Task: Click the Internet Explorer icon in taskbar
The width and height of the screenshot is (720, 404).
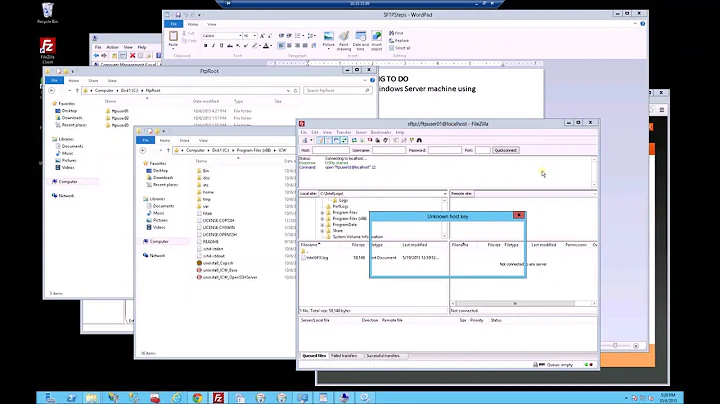Action: (177, 398)
